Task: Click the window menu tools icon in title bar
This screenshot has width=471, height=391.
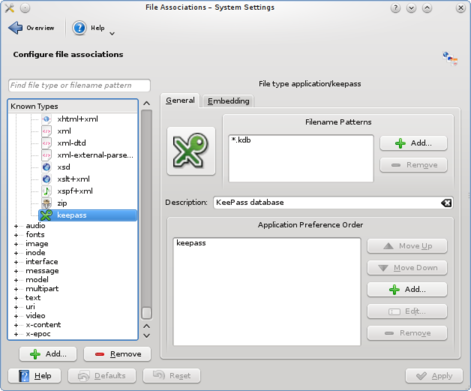Action: point(9,8)
